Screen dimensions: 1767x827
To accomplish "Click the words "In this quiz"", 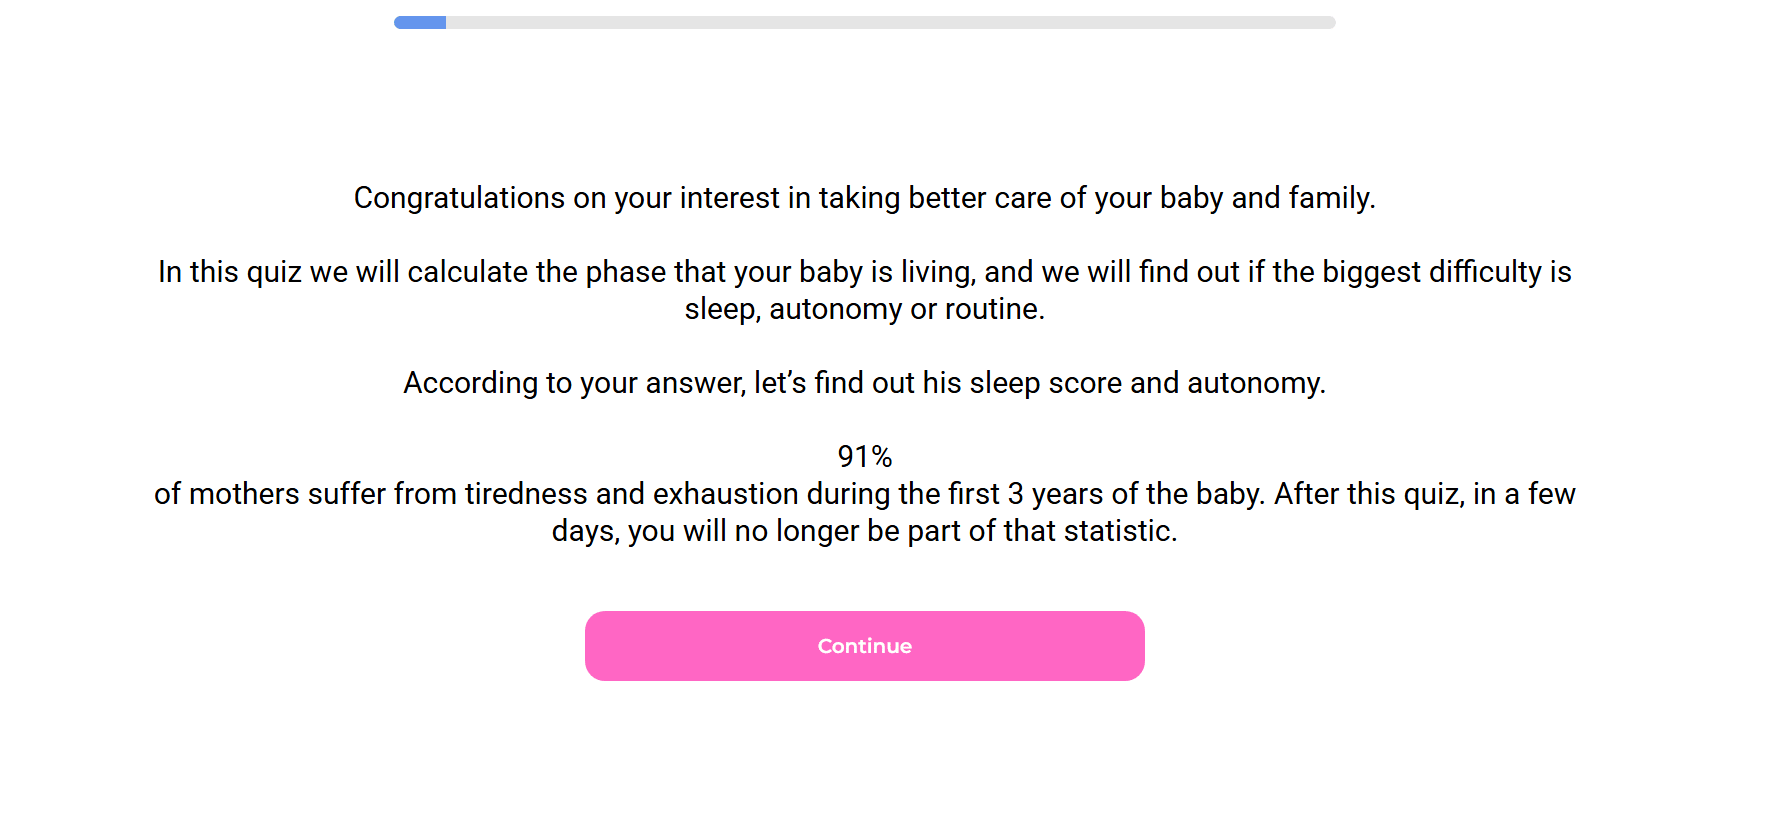I will 230,272.
